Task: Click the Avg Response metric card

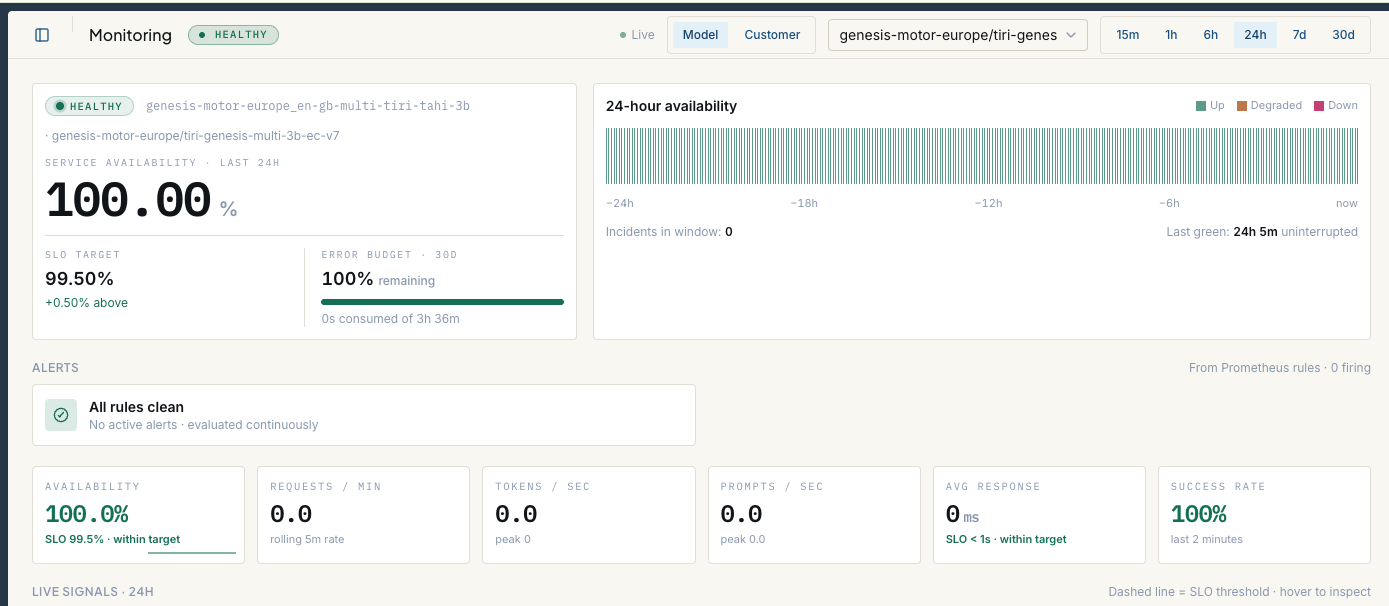Action: point(1039,515)
